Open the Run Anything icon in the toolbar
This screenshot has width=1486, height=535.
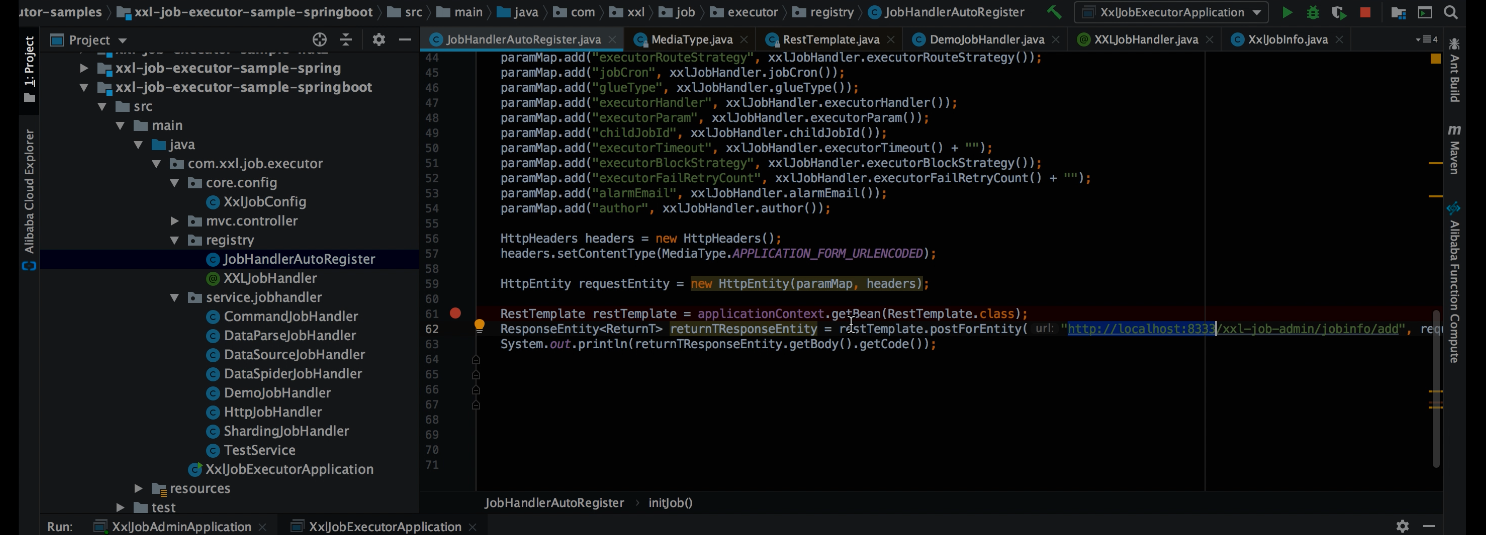(1423, 13)
